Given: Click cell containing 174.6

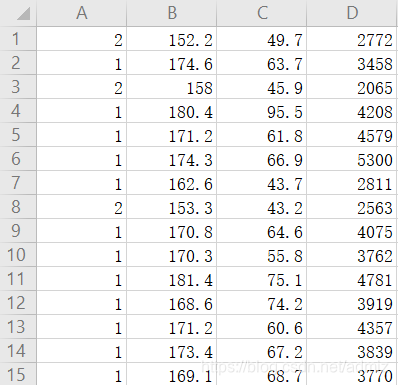Looking at the screenshot, I should (x=171, y=63).
